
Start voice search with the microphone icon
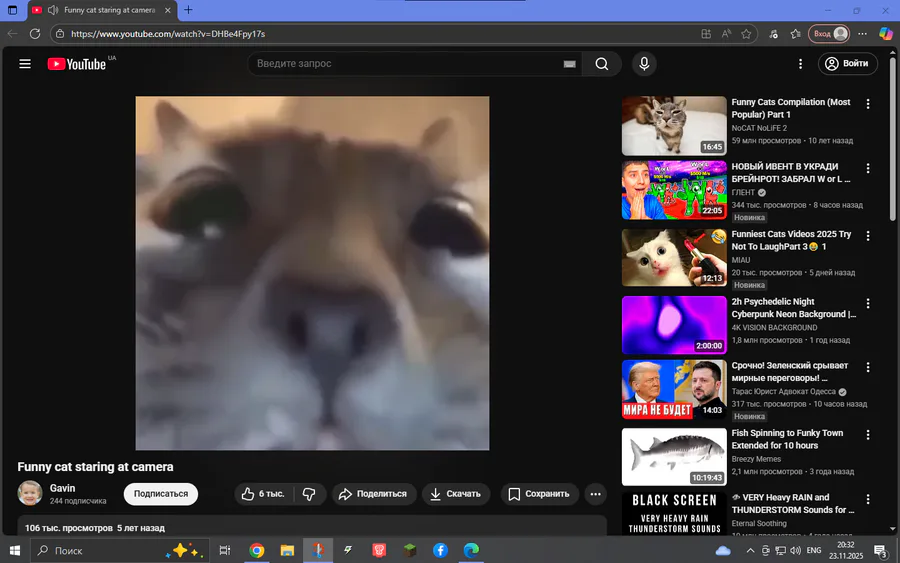click(x=644, y=64)
